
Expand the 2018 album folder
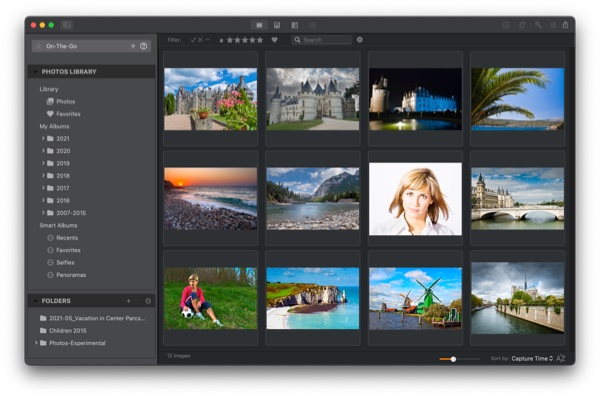pyautogui.click(x=43, y=175)
